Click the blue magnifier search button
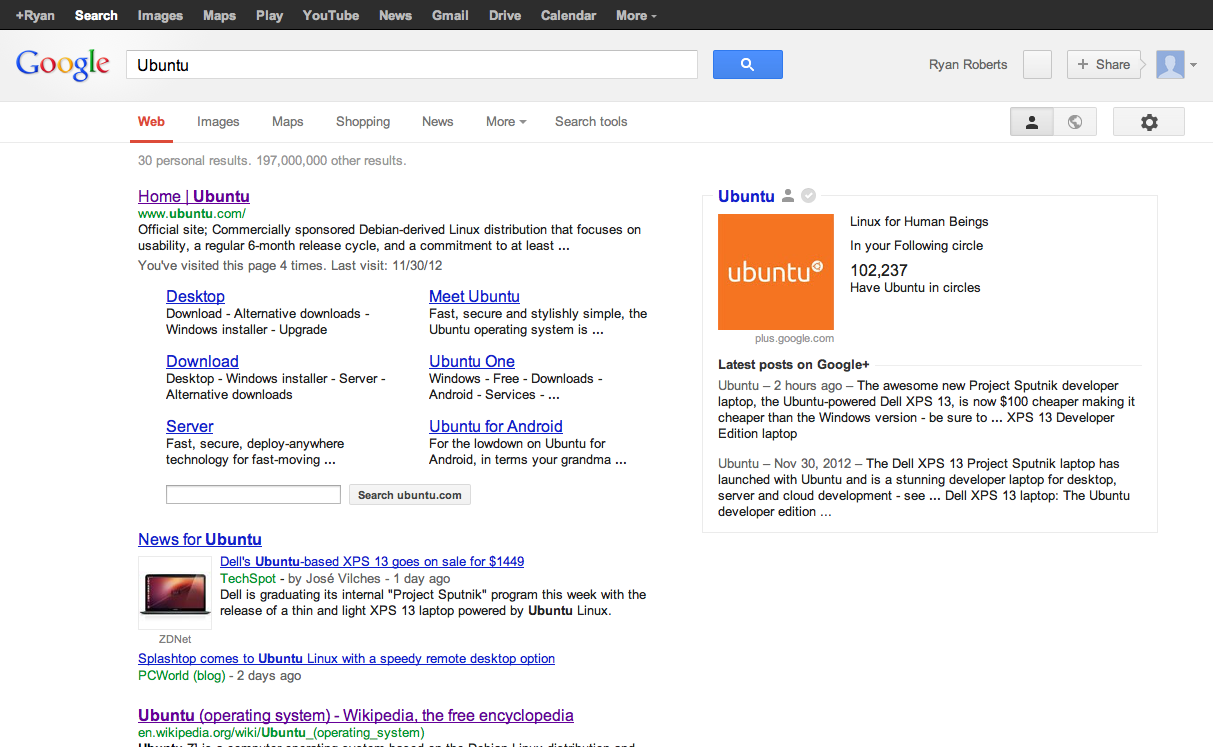1213x747 pixels. click(x=747, y=65)
